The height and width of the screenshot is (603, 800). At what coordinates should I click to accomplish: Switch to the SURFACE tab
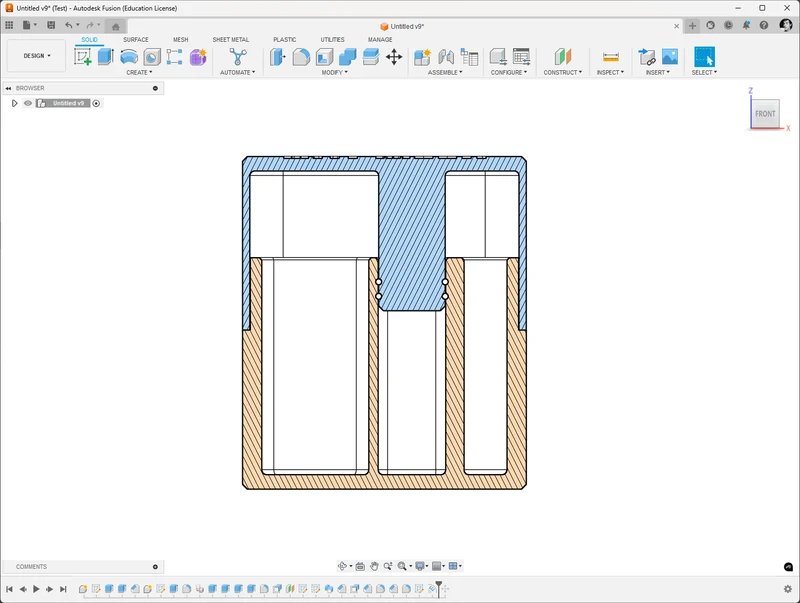click(136, 40)
